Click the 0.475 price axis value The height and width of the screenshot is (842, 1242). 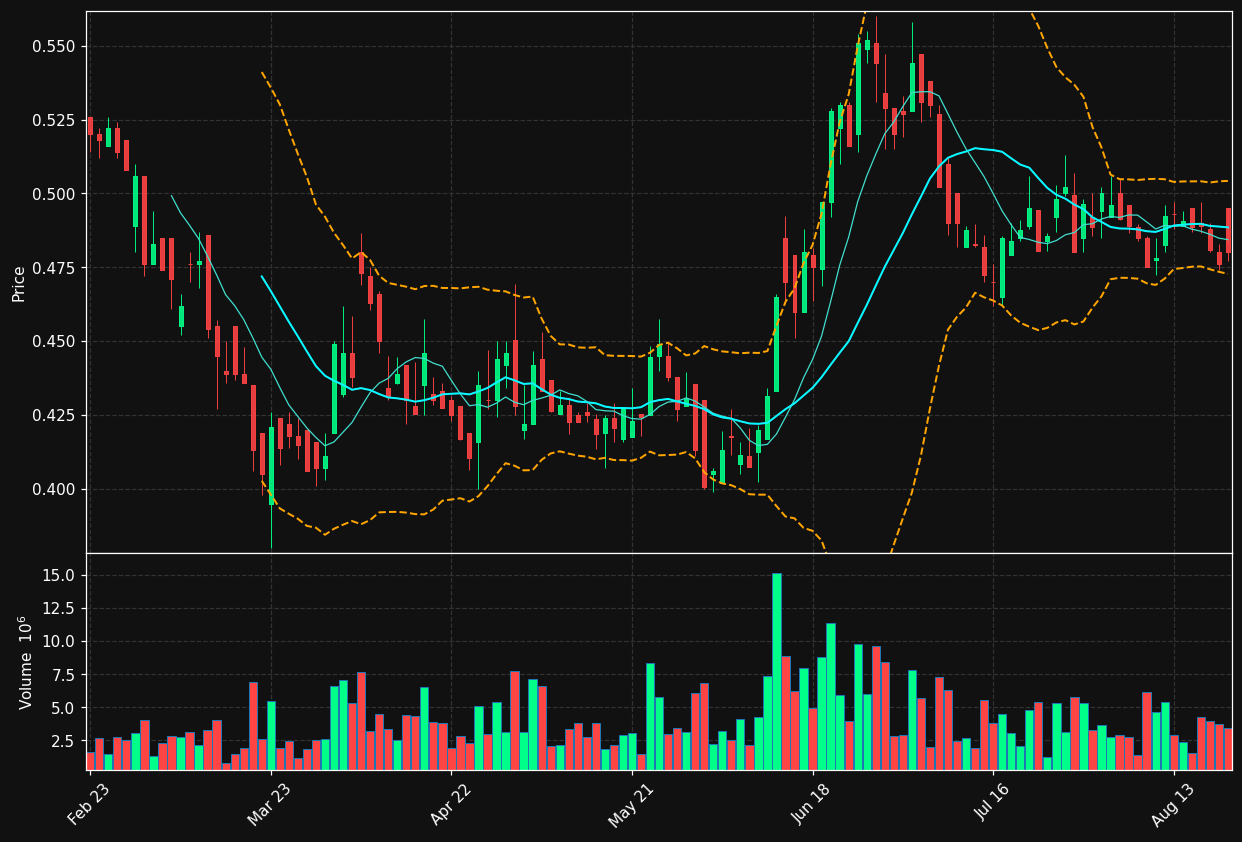pyautogui.click(x=54, y=268)
